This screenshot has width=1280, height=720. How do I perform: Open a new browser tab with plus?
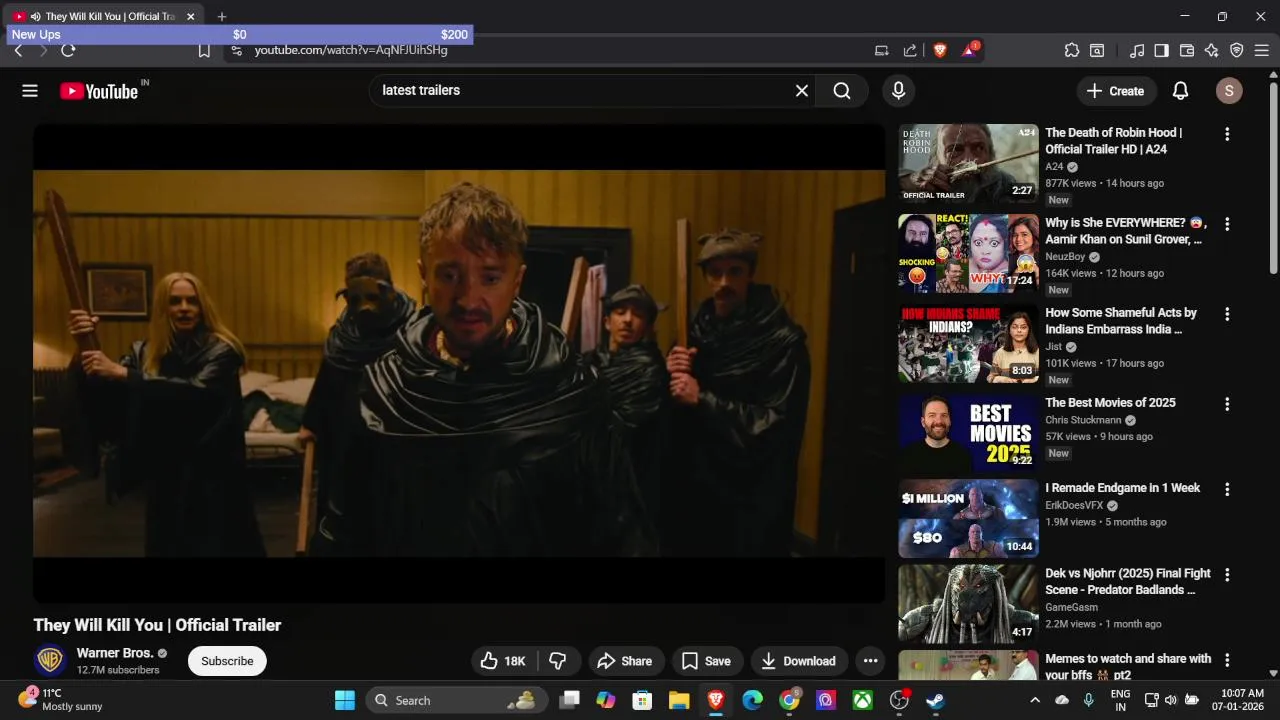tap(222, 16)
